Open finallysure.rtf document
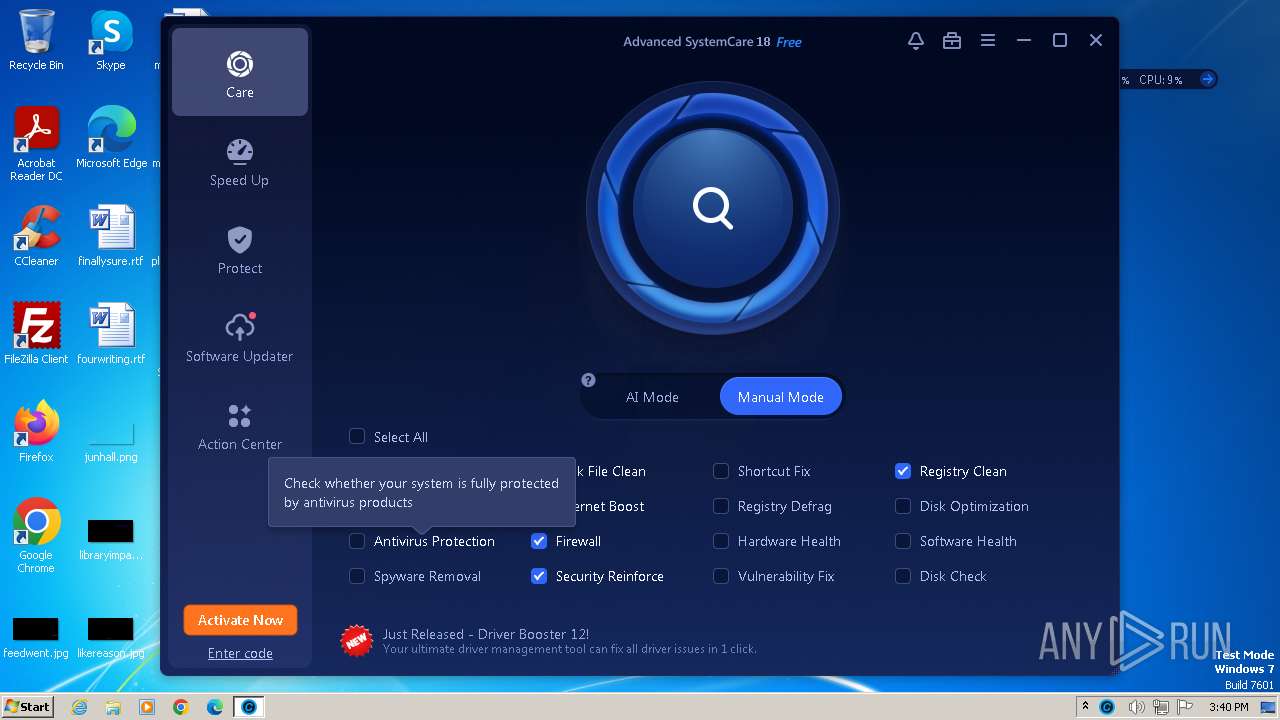This screenshot has height=720, width=1280. pos(111,236)
